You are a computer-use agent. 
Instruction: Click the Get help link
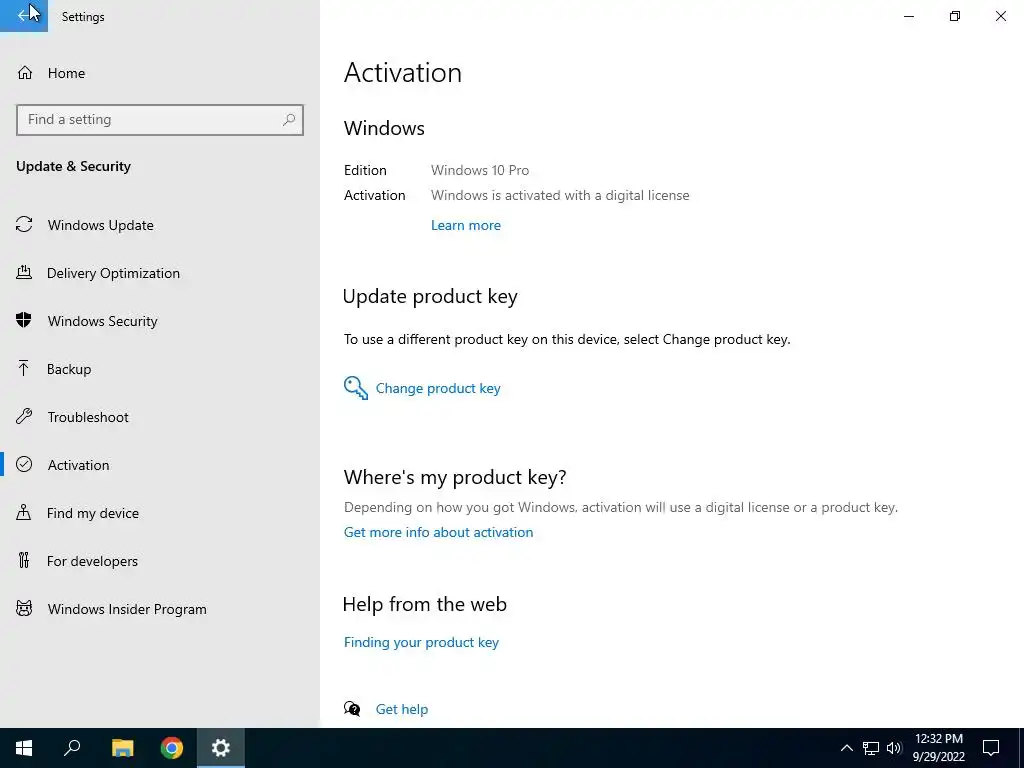(x=402, y=709)
